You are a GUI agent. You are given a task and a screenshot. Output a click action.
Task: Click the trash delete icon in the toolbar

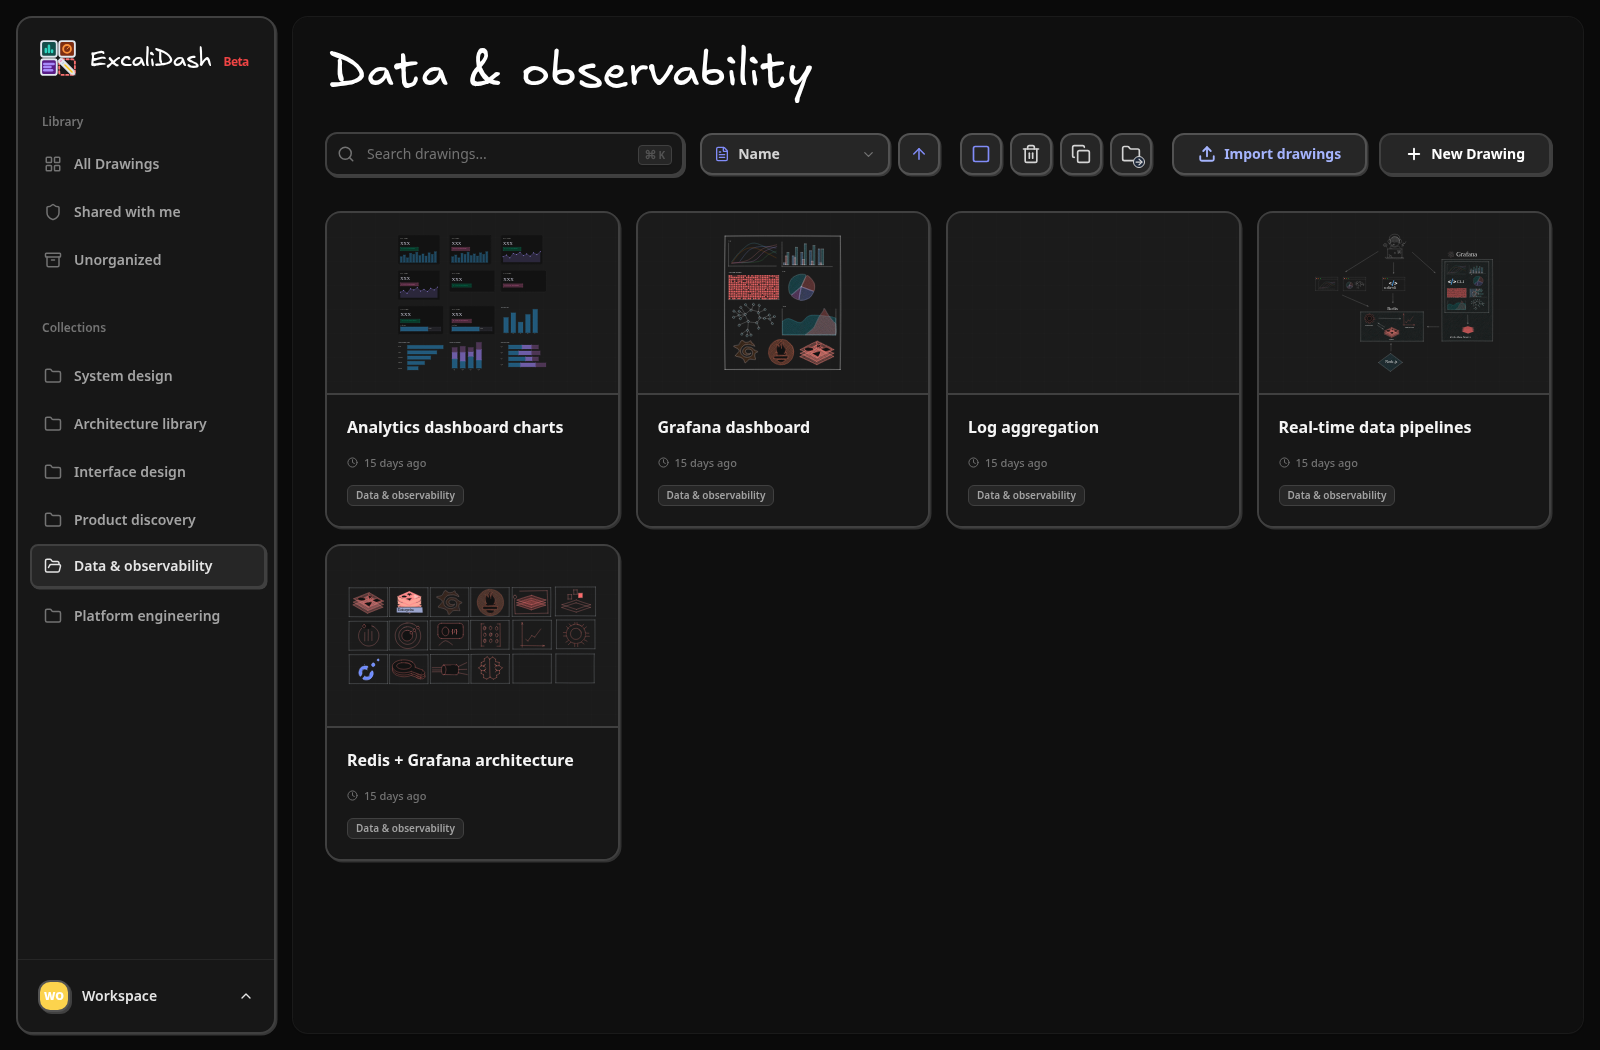tap(1031, 154)
